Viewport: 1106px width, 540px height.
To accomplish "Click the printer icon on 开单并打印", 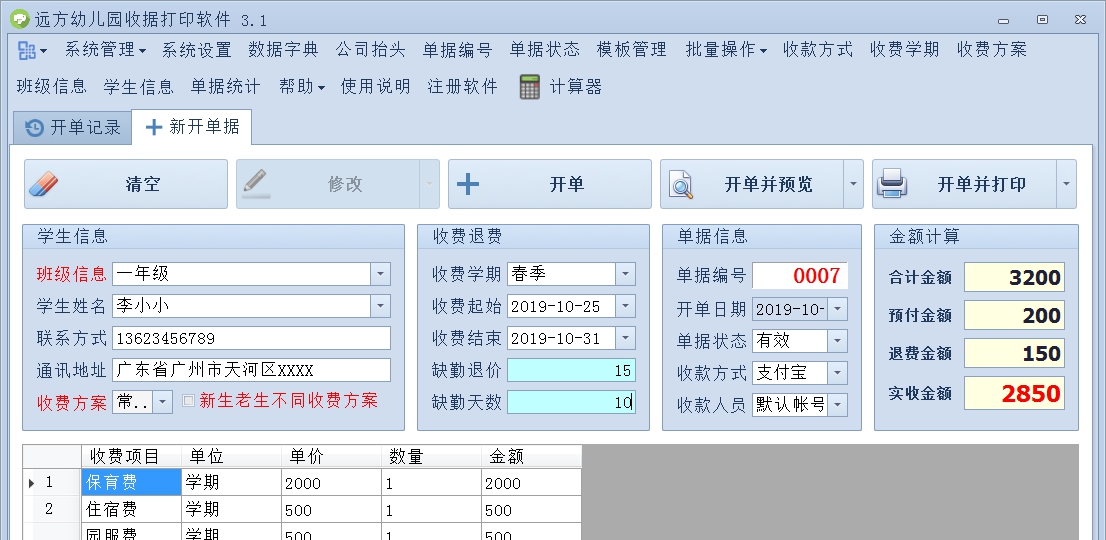I will pyautogui.click(x=892, y=184).
